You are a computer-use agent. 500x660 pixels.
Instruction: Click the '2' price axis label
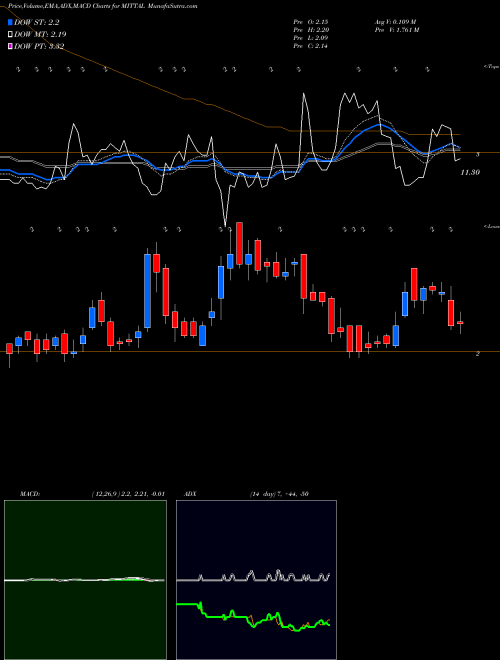click(x=478, y=354)
